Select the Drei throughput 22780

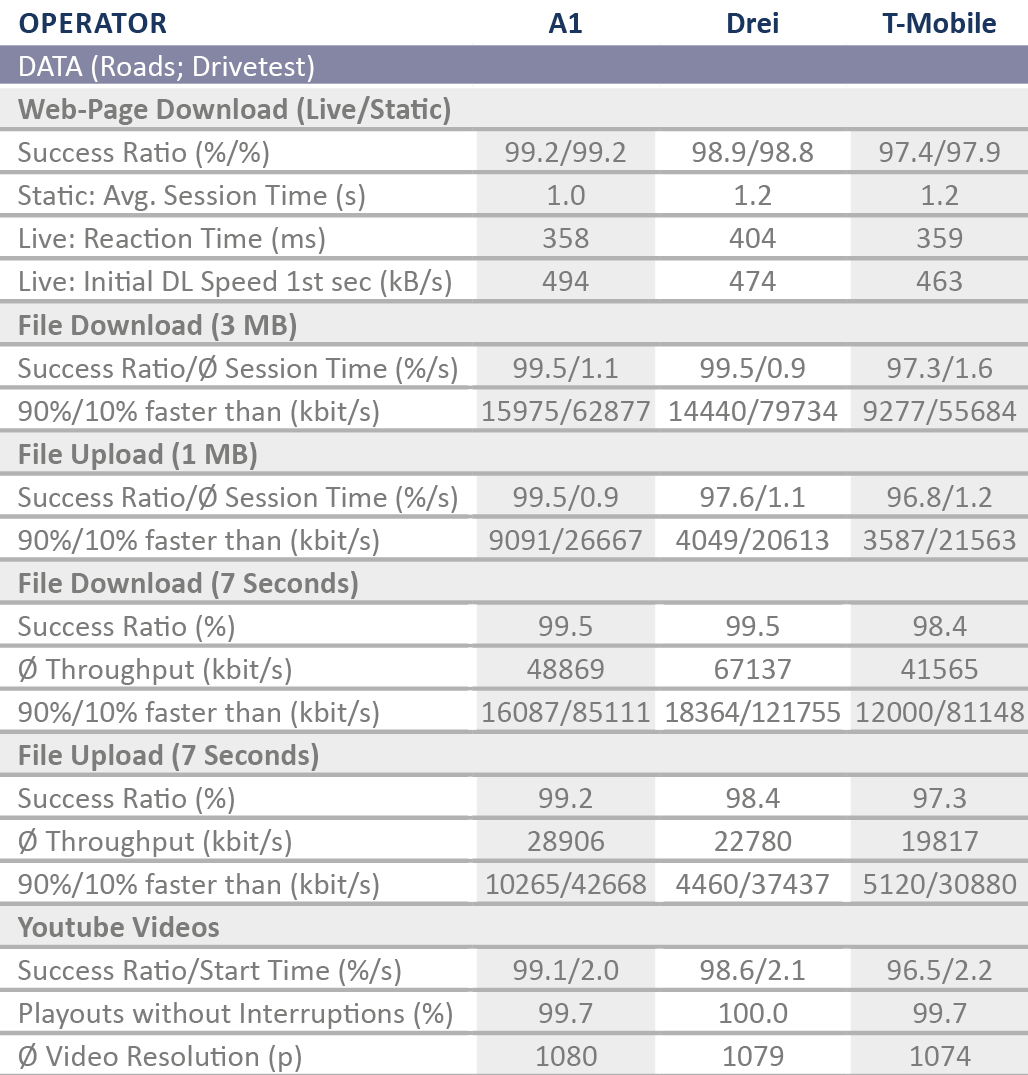(x=752, y=842)
